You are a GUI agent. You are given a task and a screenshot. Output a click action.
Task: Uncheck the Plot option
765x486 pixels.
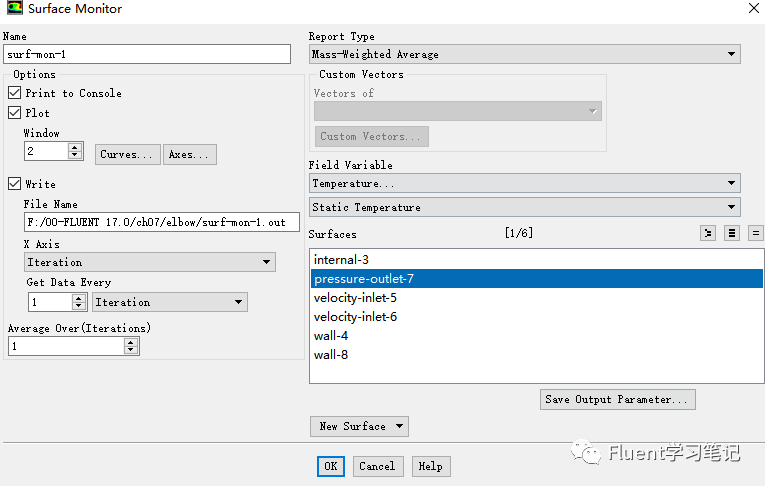point(15,113)
